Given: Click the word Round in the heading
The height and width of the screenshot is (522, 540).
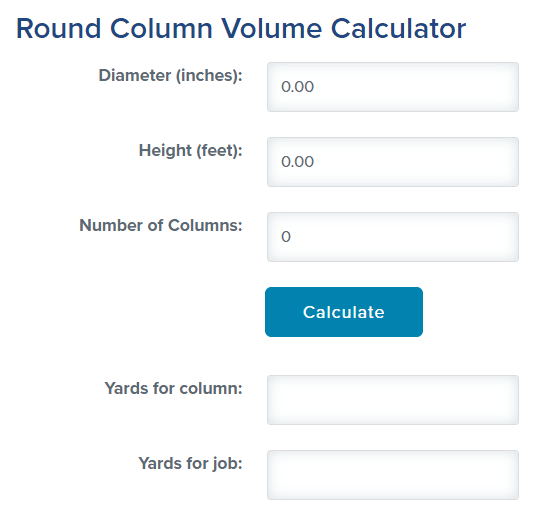Looking at the screenshot, I should click(59, 29).
